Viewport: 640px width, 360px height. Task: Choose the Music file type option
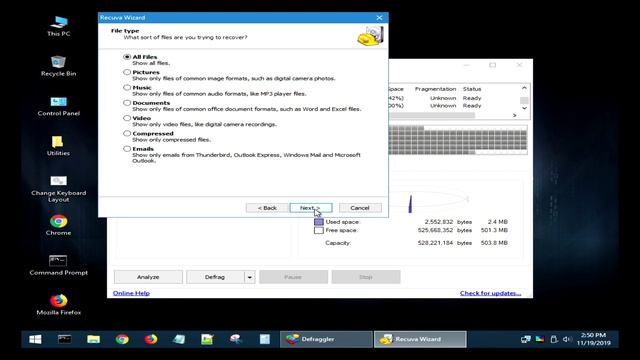pyautogui.click(x=127, y=87)
